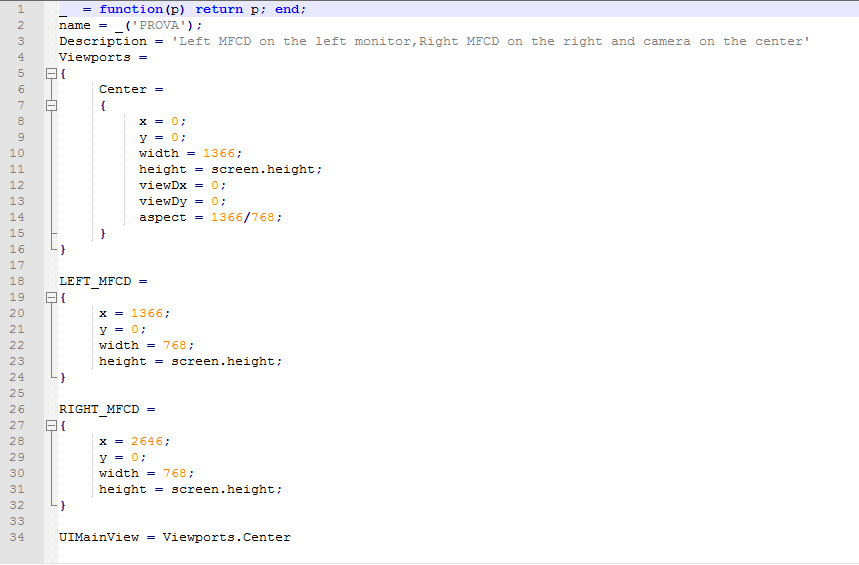
Task: Click the 'viewDy' variable name
Action: (x=163, y=201)
